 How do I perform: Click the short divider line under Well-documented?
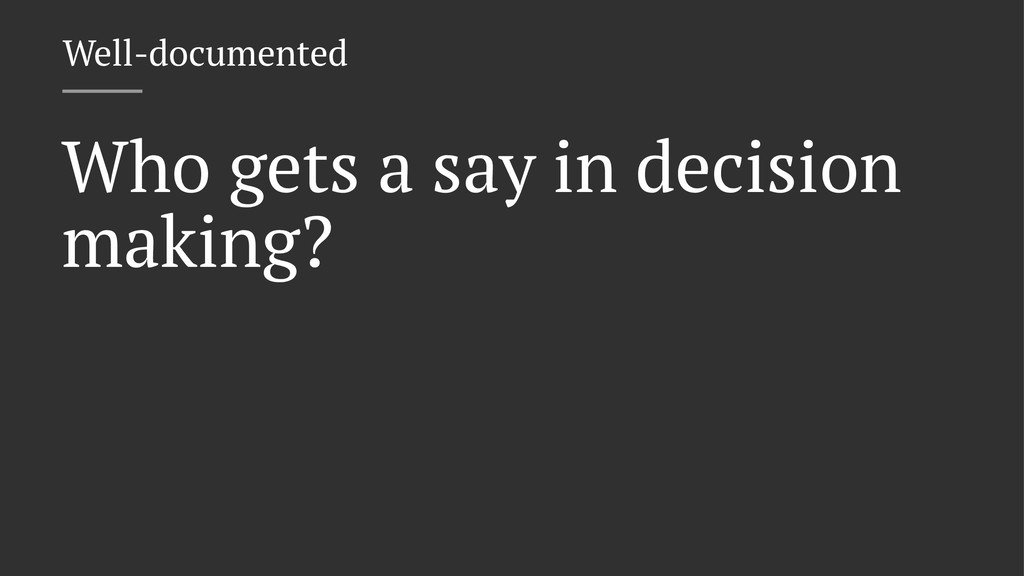(x=102, y=91)
